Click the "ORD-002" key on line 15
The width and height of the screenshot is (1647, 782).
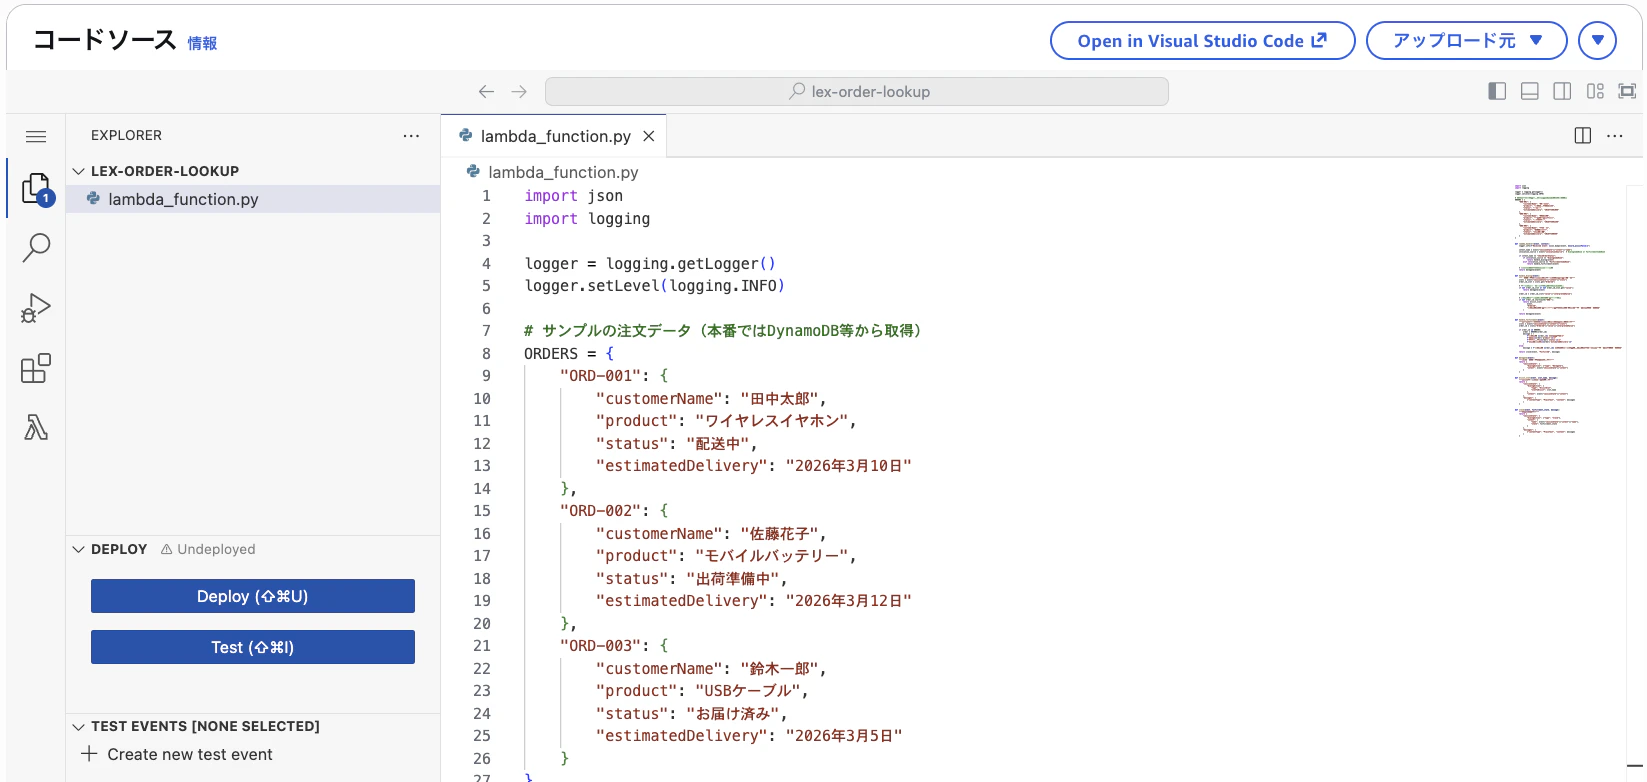(x=600, y=511)
